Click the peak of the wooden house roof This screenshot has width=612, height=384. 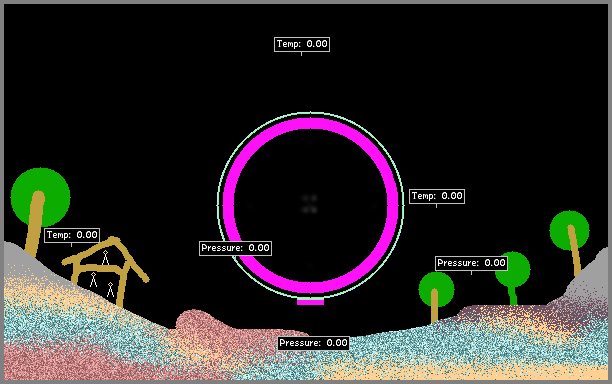pos(113,239)
